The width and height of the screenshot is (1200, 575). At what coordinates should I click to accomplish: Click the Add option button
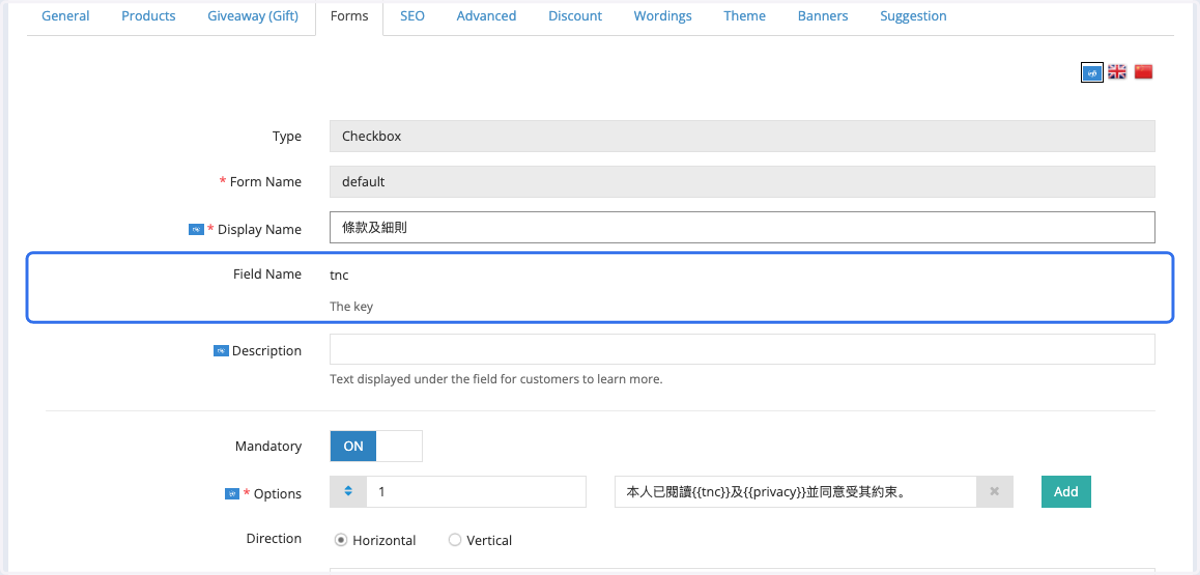tap(1066, 491)
